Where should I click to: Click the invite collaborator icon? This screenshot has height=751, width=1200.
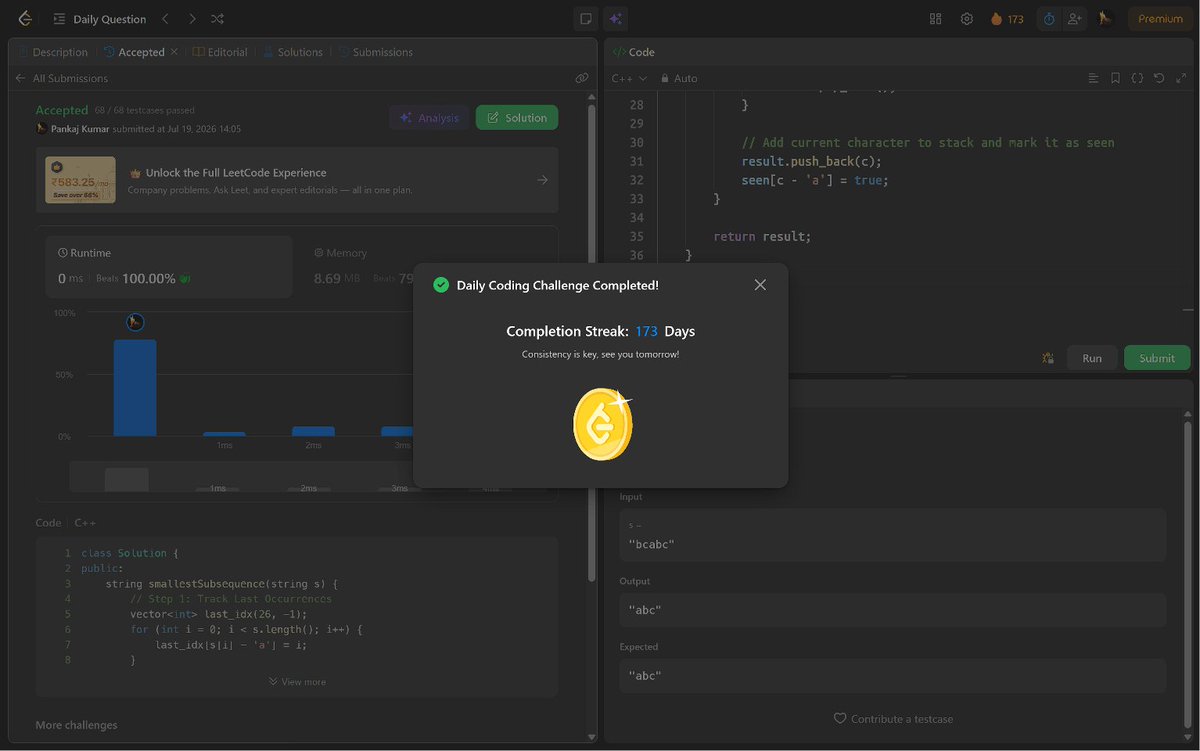[1075, 19]
